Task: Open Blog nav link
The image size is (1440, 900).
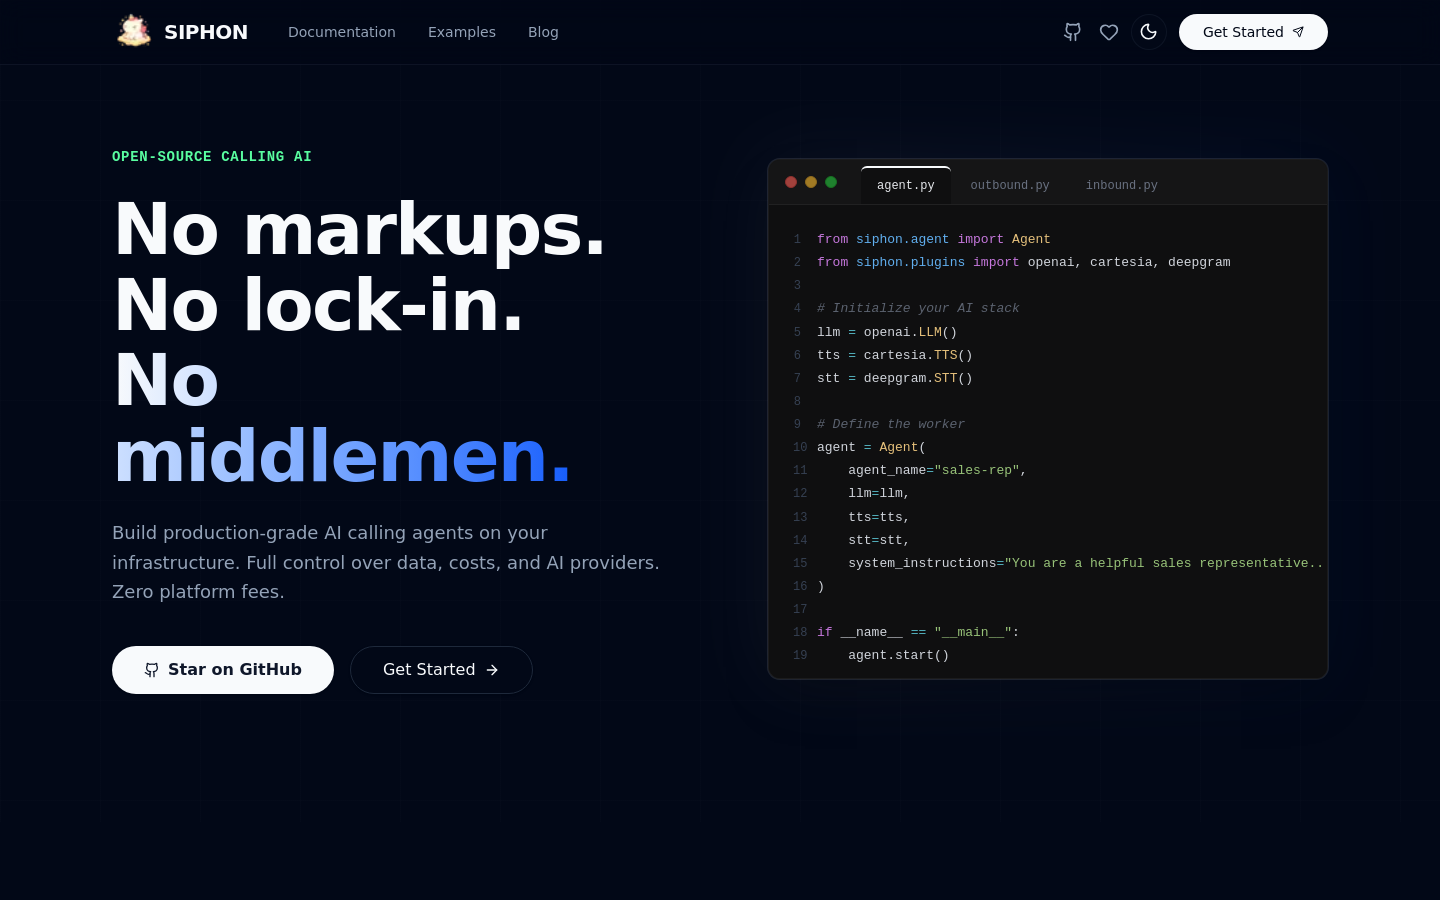Action: tap(543, 32)
